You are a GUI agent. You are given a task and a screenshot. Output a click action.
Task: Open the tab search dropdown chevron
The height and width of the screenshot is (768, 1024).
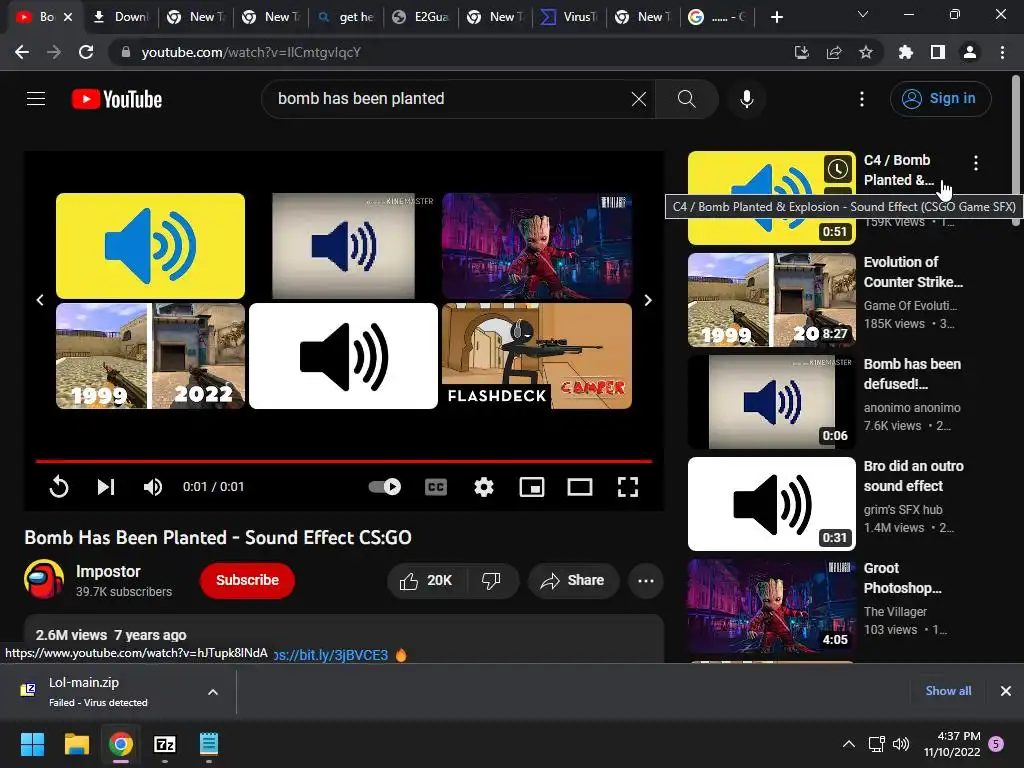[x=863, y=14]
